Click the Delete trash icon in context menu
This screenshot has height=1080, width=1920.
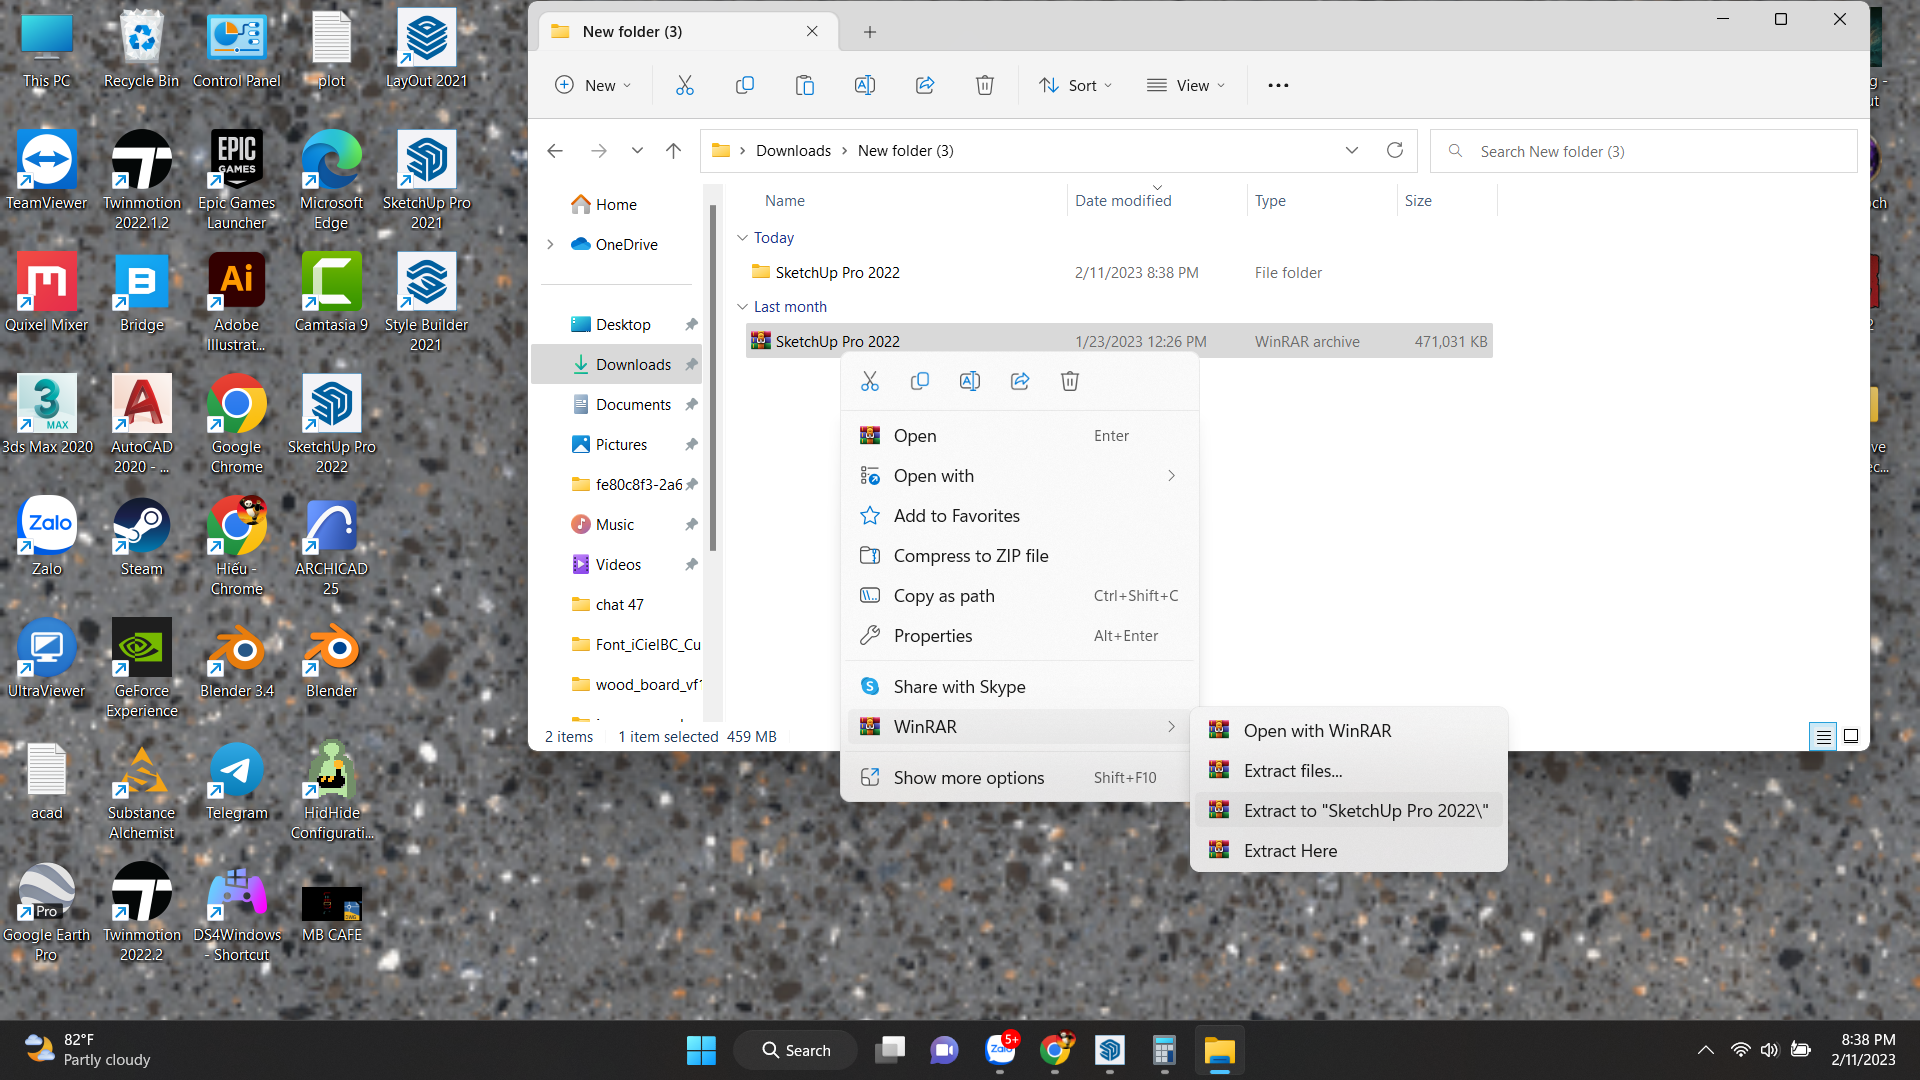click(x=1069, y=381)
